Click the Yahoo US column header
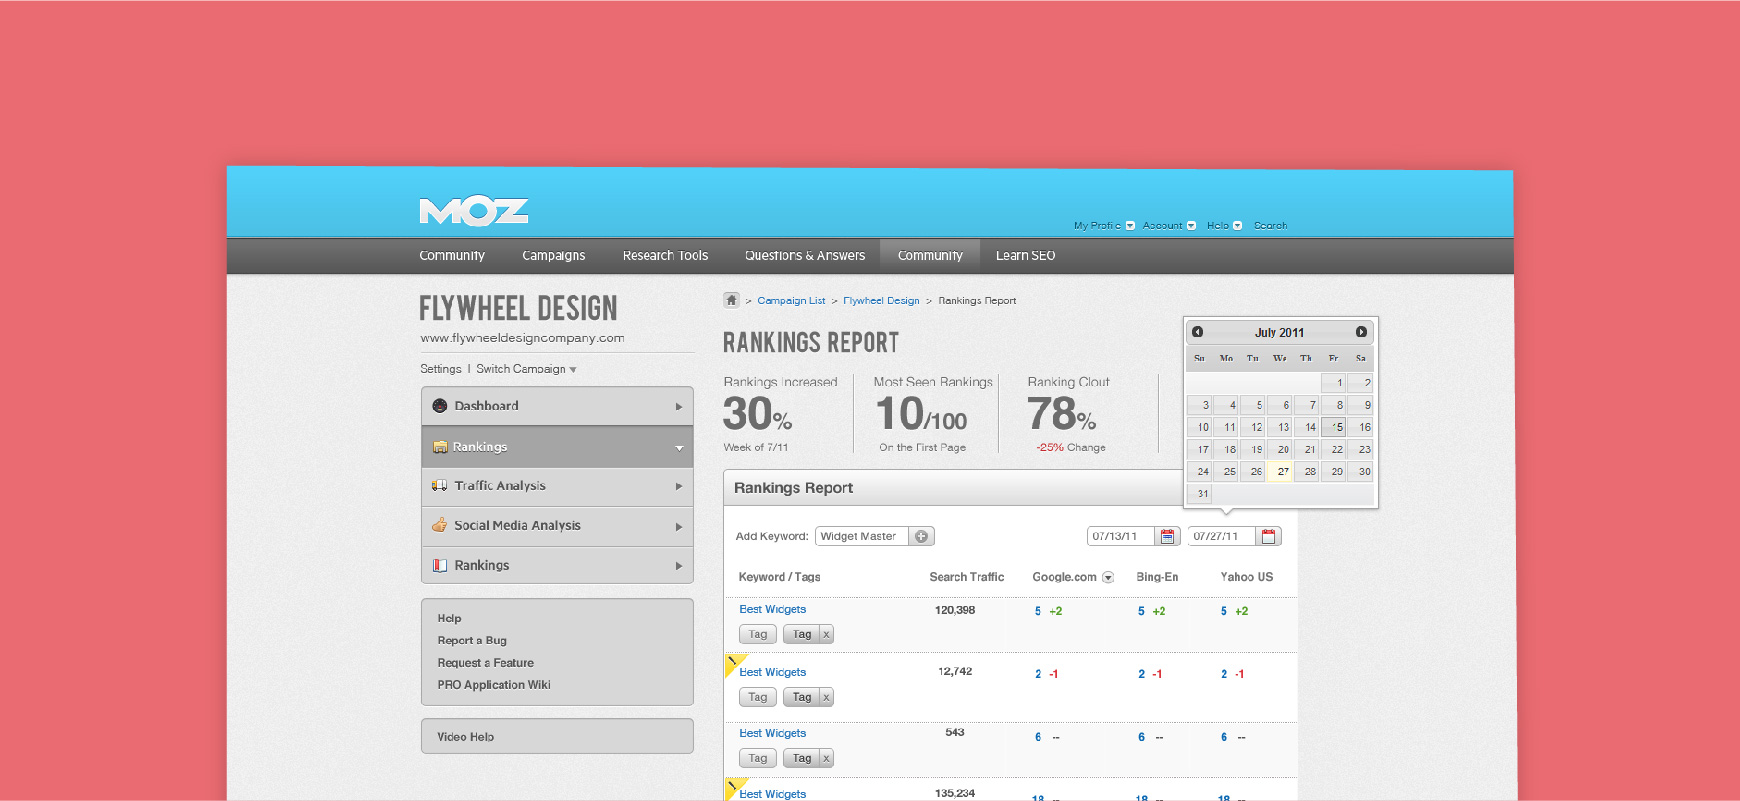 1246,577
